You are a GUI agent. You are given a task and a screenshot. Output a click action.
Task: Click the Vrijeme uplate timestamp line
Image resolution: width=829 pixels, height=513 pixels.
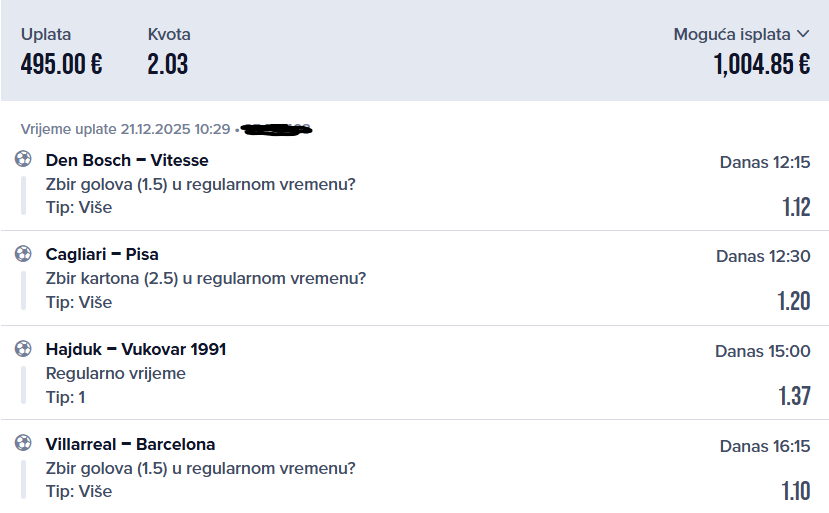point(125,129)
